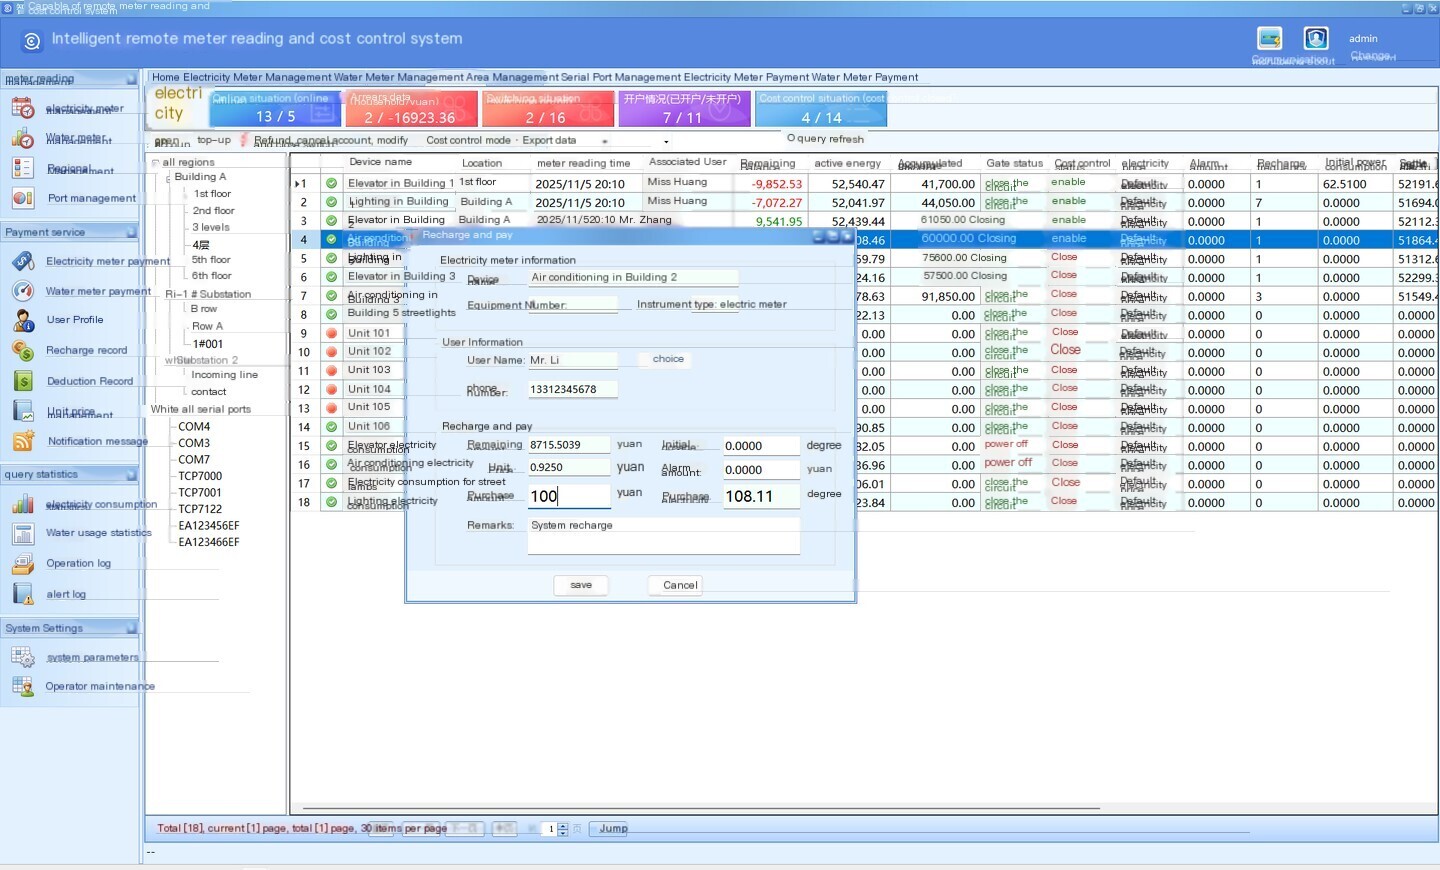Open Electricity meter payment icon
The width and height of the screenshot is (1440, 870).
(x=23, y=261)
